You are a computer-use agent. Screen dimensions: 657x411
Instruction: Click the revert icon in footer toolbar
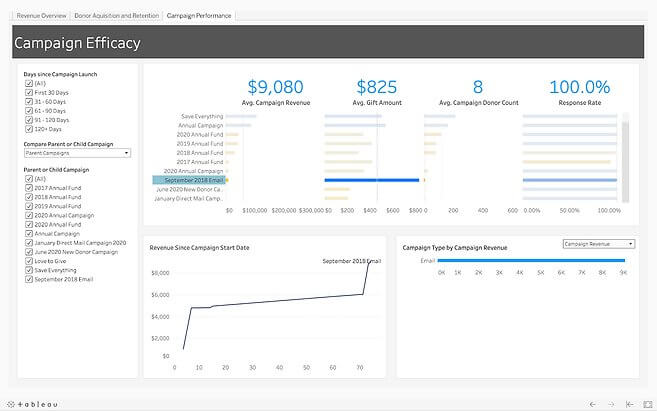629,404
